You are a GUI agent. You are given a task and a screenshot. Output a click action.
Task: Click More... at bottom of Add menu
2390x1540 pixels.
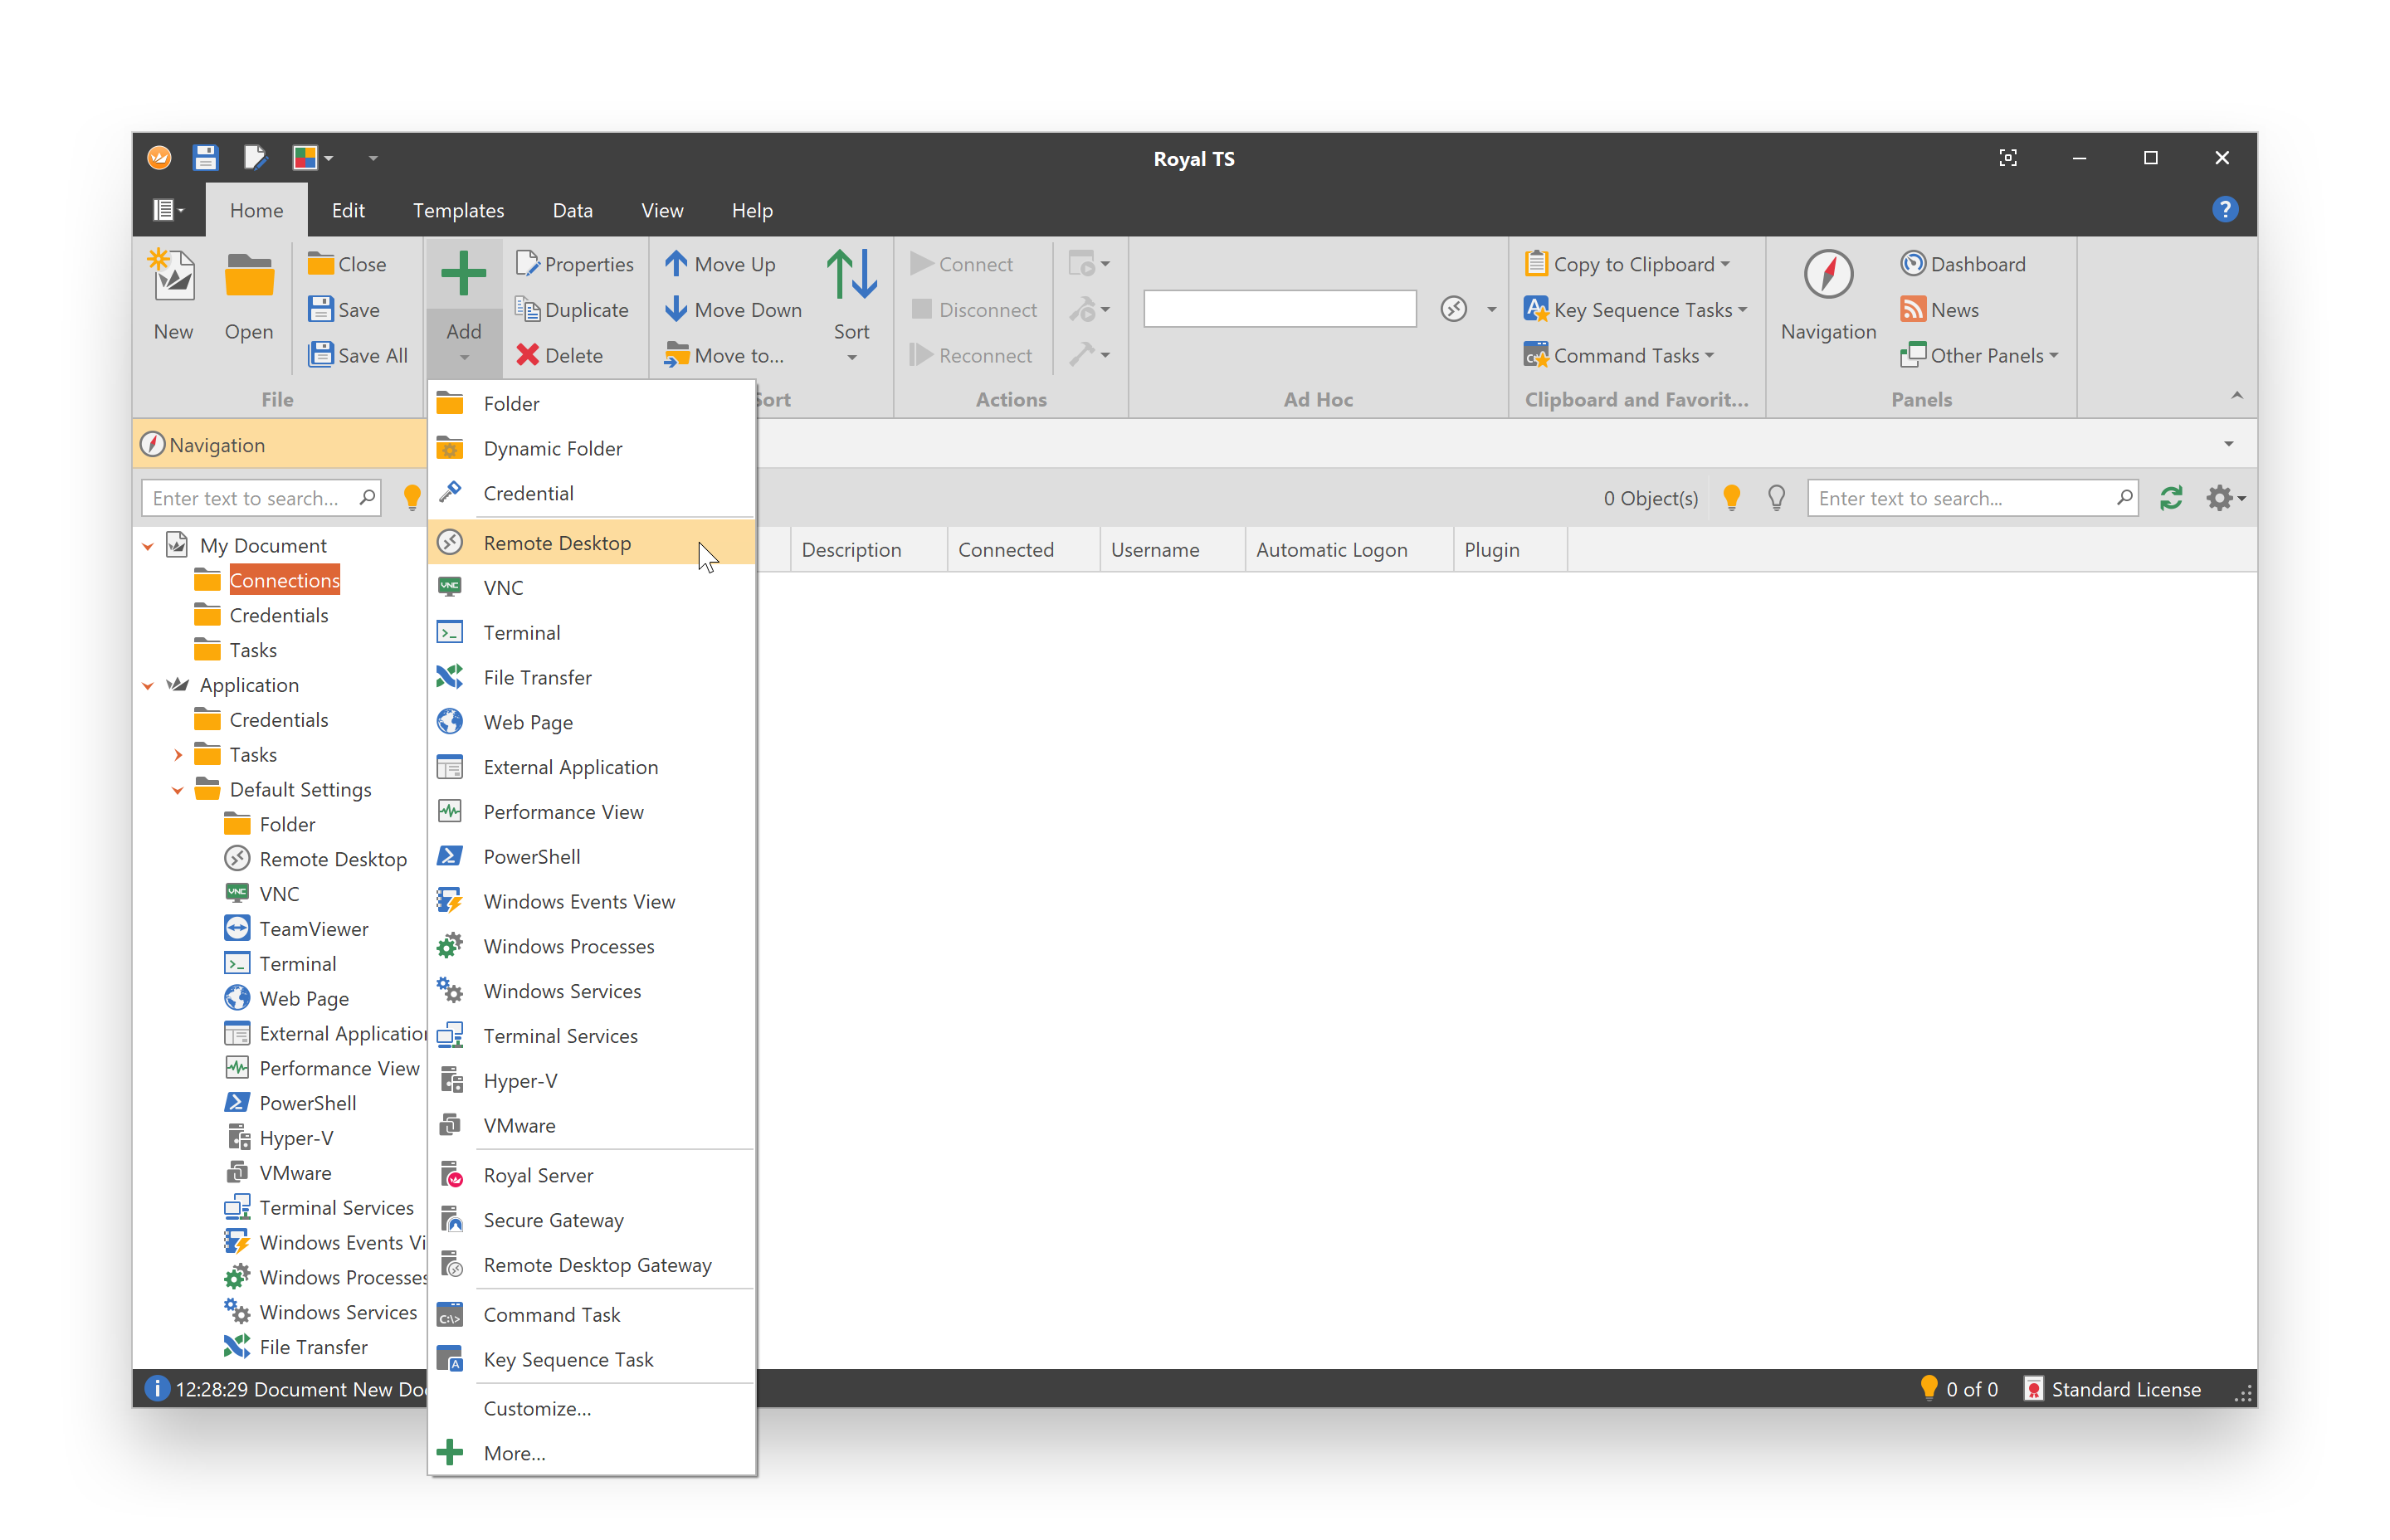pos(592,1453)
